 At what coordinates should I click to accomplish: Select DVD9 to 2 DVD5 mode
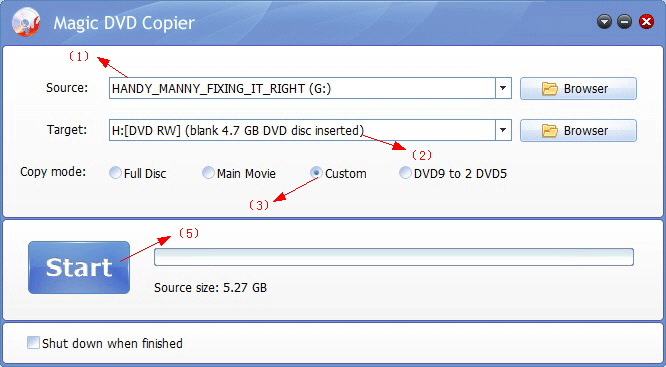[453, 173]
